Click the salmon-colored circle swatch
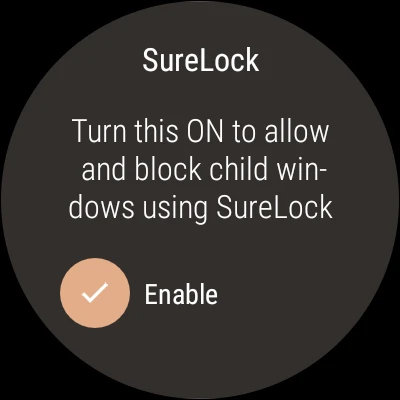The height and width of the screenshot is (400, 400). coord(95,293)
